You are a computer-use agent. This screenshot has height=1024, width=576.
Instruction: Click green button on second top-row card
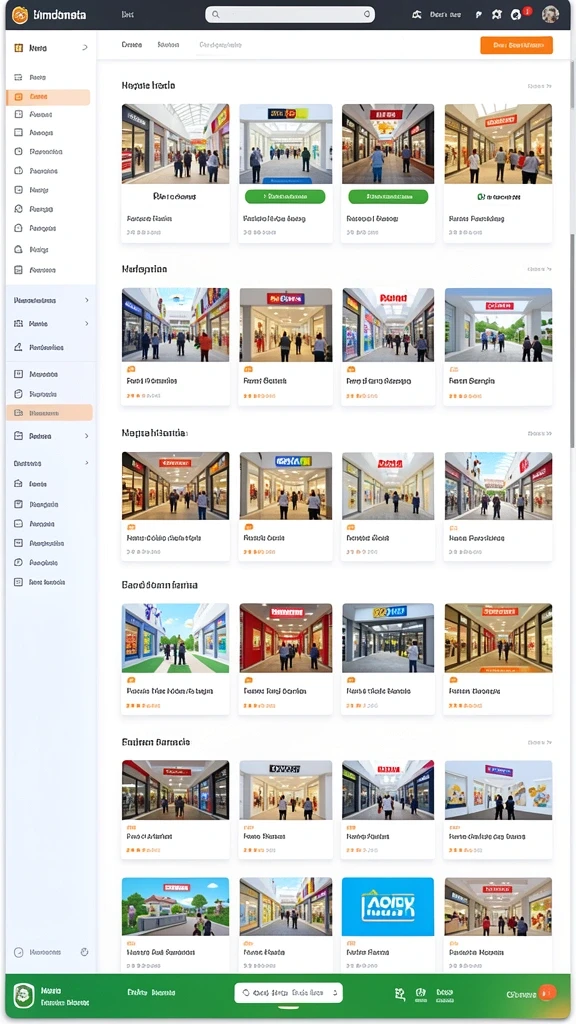[x=285, y=197]
